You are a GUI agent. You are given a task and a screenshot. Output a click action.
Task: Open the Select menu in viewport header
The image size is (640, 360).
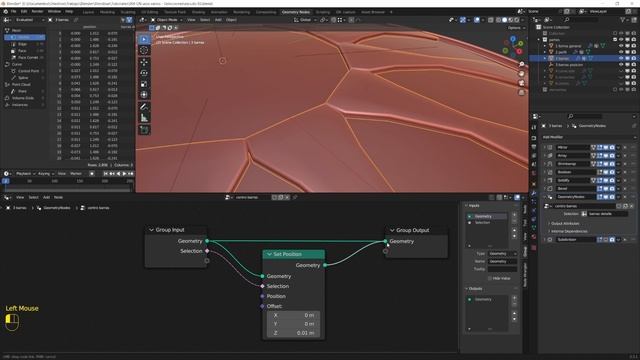(x=205, y=20)
